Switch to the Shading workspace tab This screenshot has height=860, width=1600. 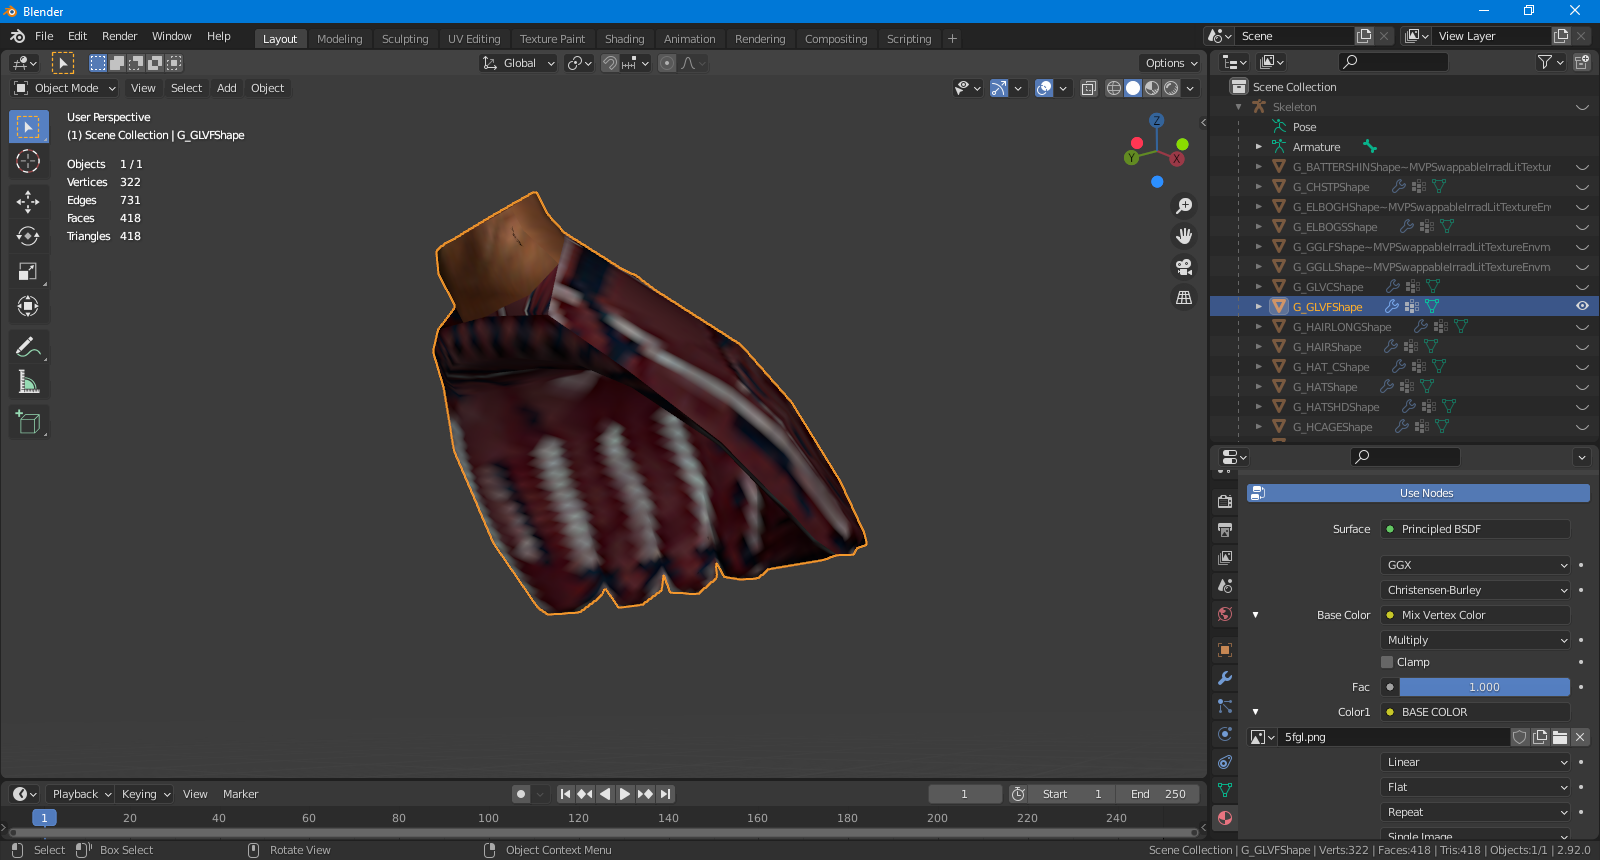coord(624,39)
